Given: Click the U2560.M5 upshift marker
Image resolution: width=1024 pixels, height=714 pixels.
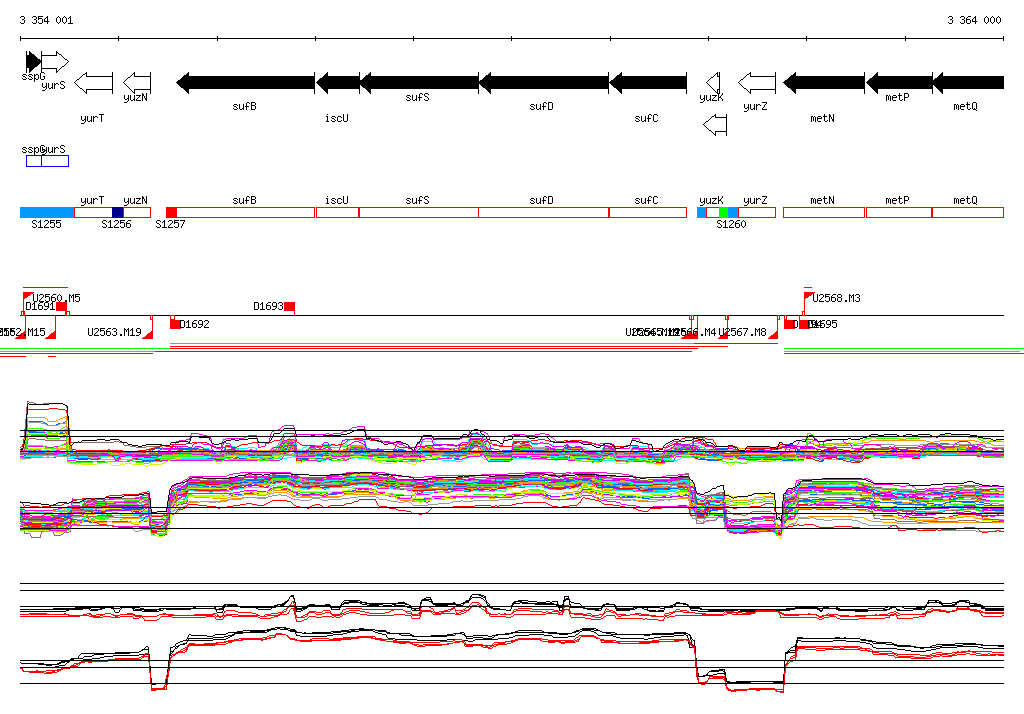Looking at the screenshot, I should [x=27, y=297].
